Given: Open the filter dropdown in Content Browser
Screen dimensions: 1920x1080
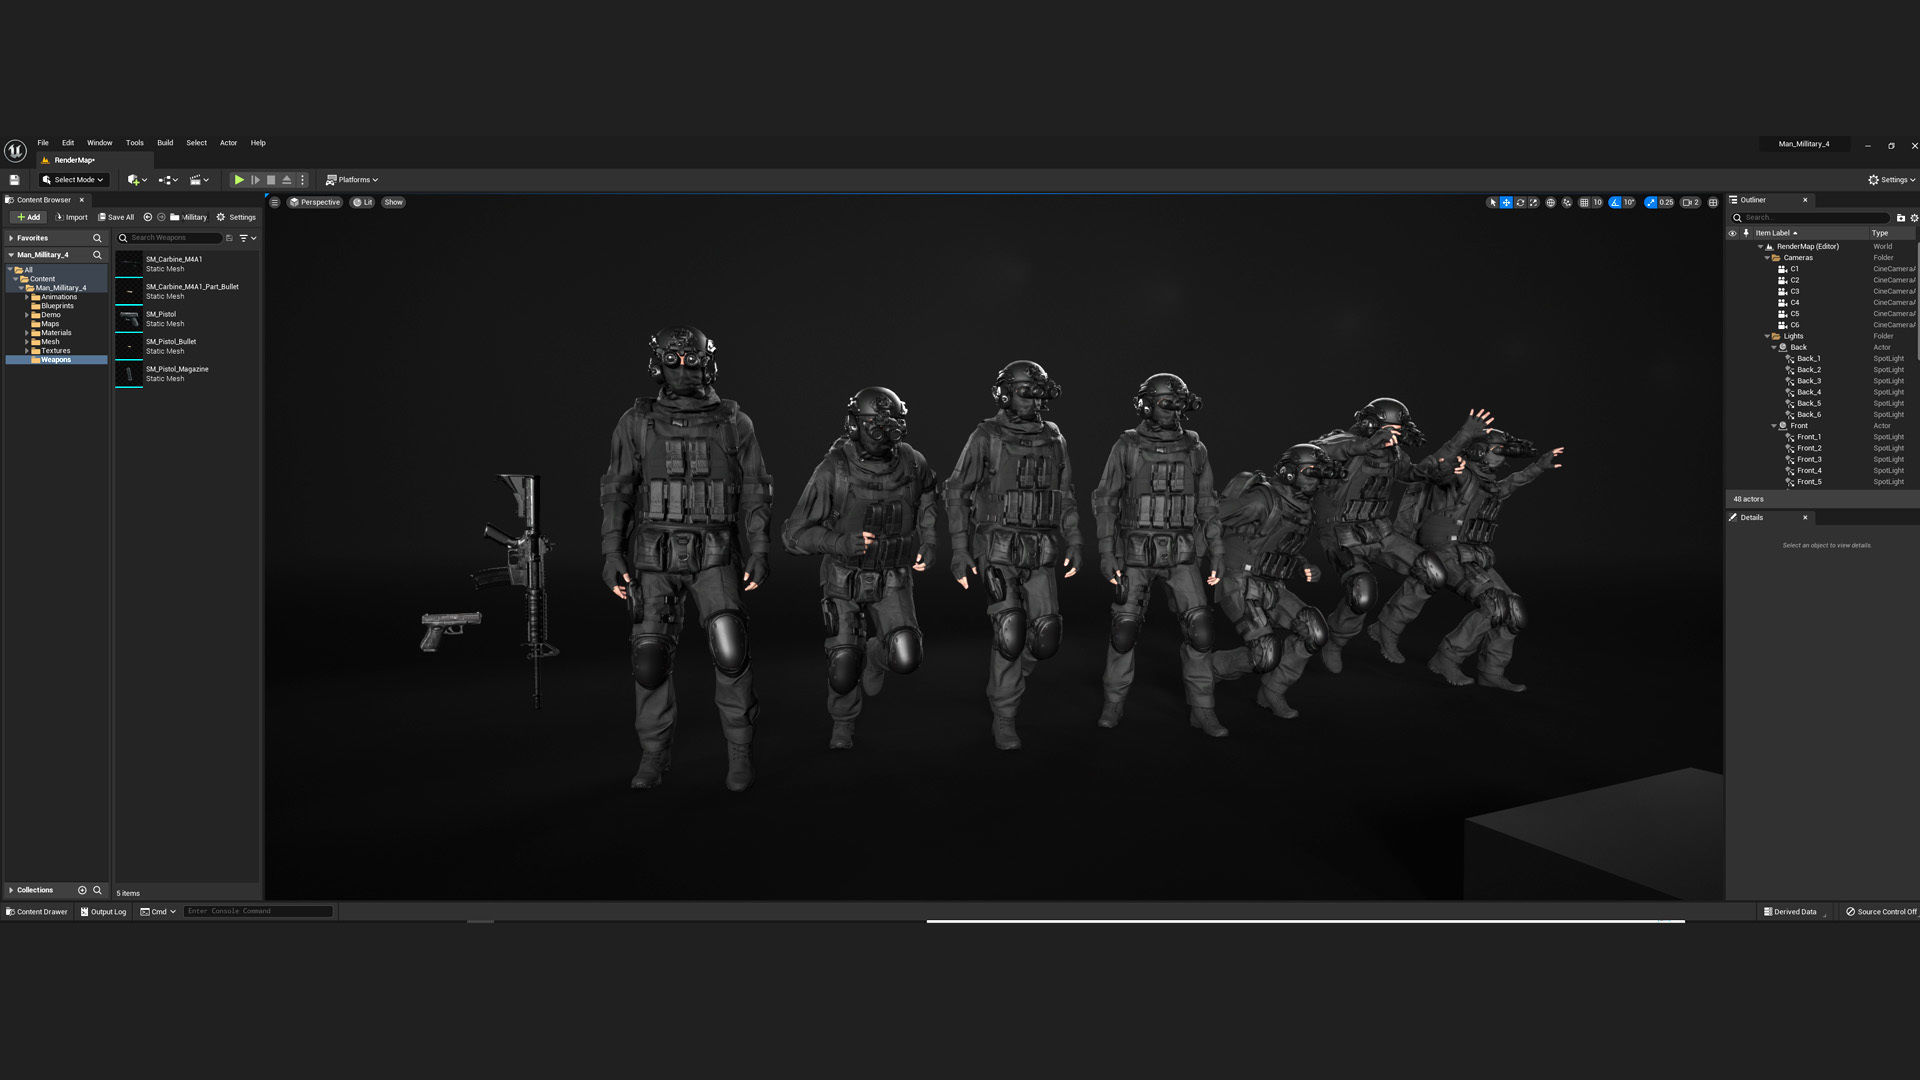Looking at the screenshot, I should pyautogui.click(x=247, y=238).
